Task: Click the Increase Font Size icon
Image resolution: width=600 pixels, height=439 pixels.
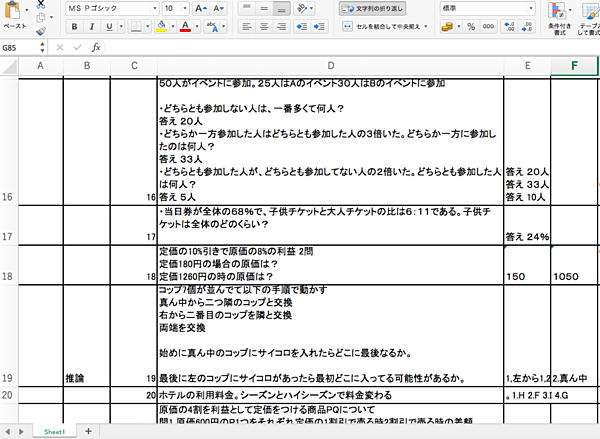Action: (x=204, y=8)
